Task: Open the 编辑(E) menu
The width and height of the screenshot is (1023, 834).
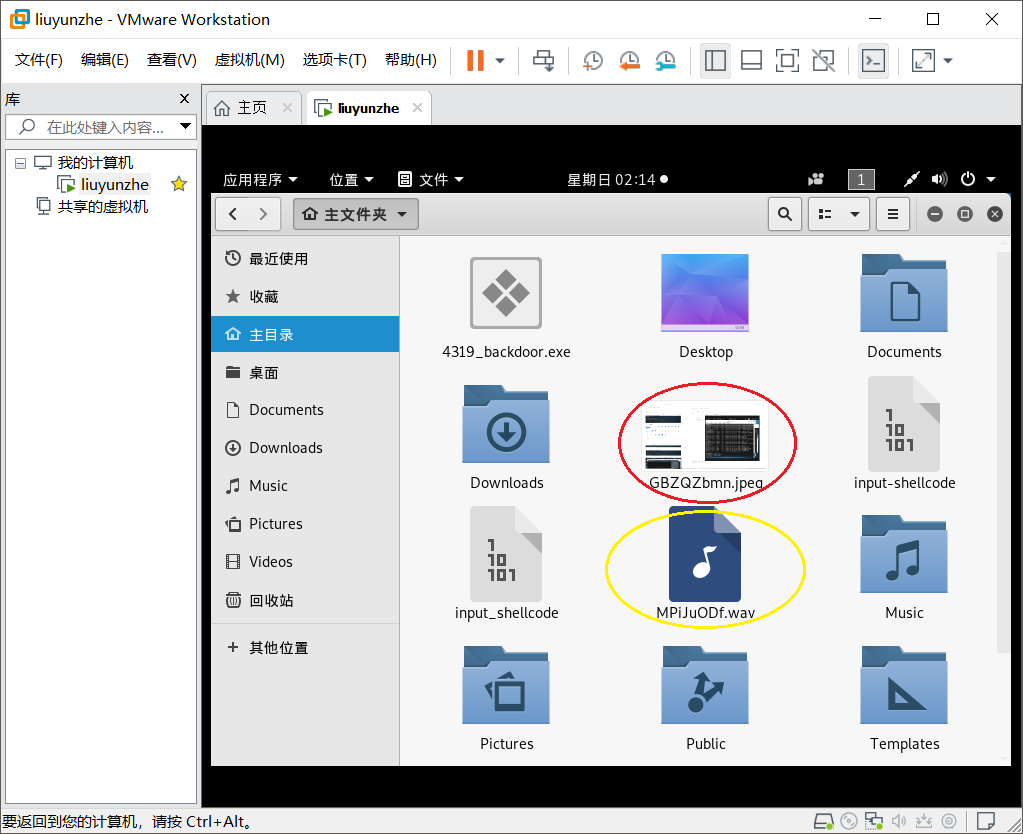Action: coord(104,60)
